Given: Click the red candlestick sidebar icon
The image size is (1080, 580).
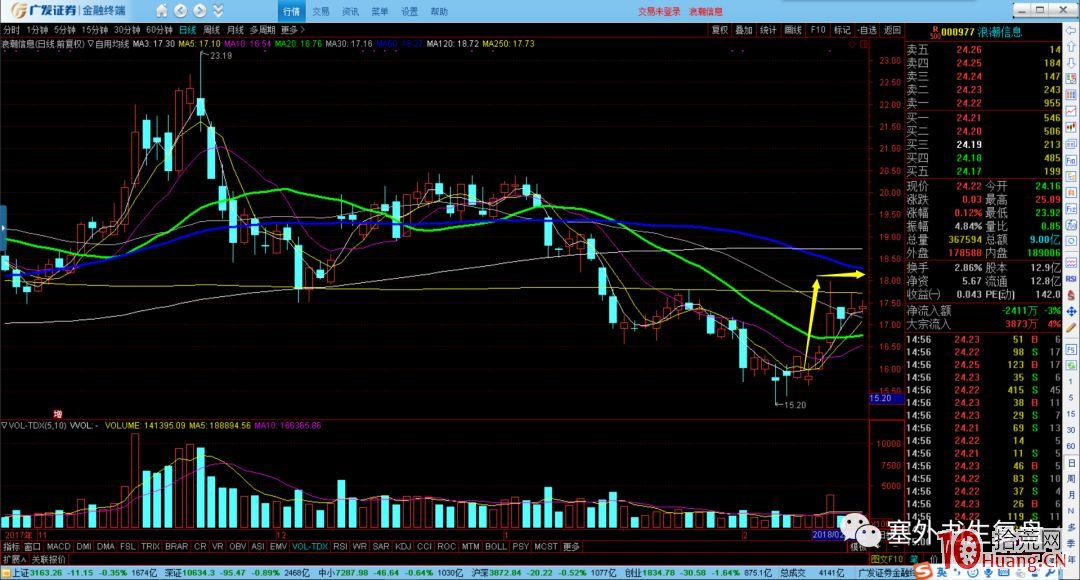Looking at the screenshot, I should coord(1071,127).
